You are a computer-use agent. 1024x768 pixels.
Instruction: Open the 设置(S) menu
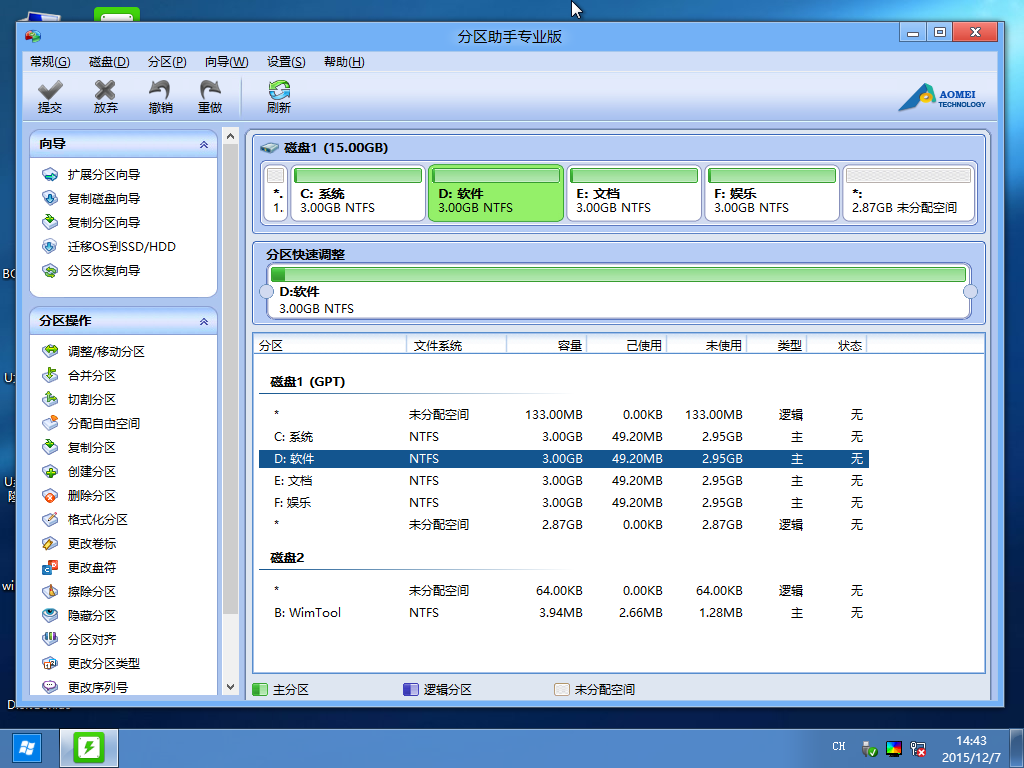[286, 62]
